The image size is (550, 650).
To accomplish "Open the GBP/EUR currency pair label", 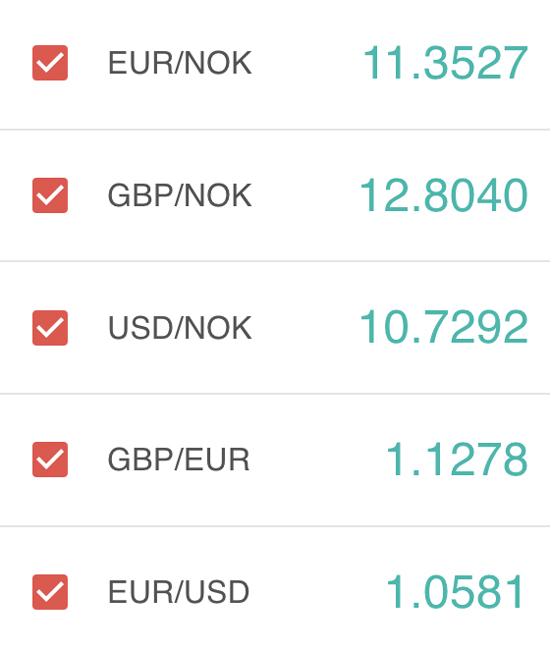I will 179,460.
